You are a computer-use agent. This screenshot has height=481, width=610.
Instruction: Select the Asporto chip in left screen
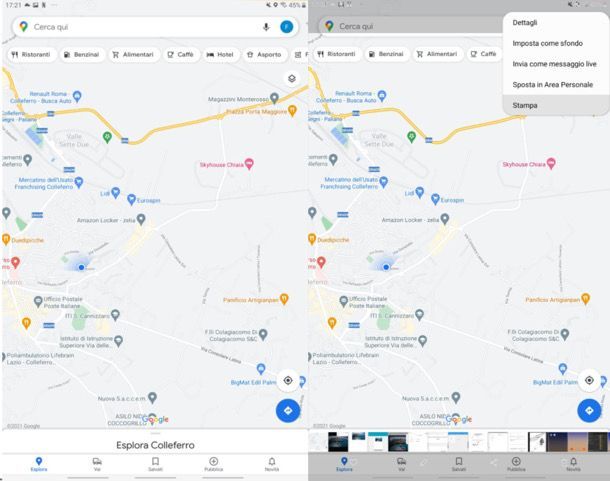(265, 54)
